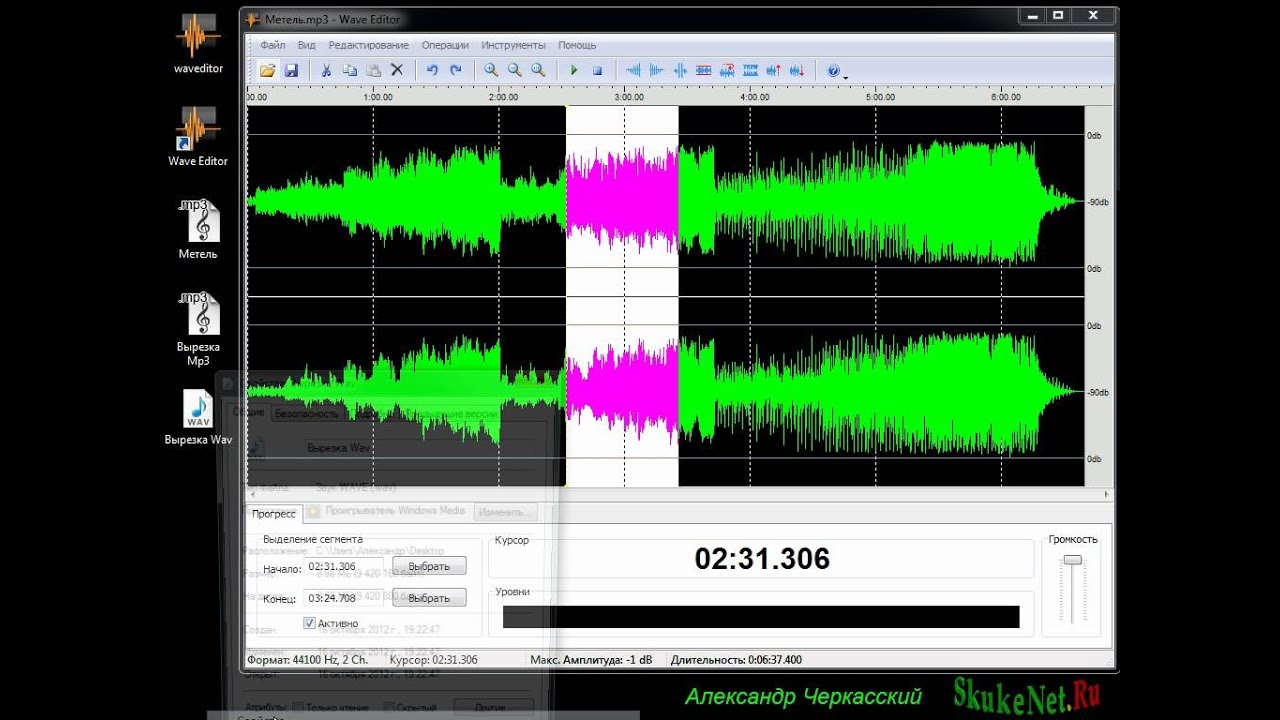Screen dimensions: 1280x720
Task: Click the waveform icon with red horizontal lines
Action: 703,70
